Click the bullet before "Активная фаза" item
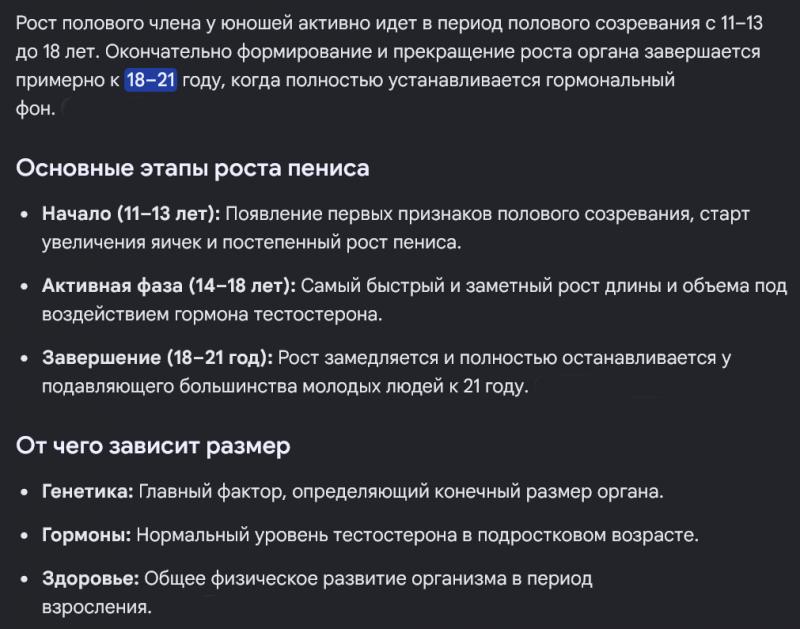The width and height of the screenshot is (800, 629). click(24, 286)
